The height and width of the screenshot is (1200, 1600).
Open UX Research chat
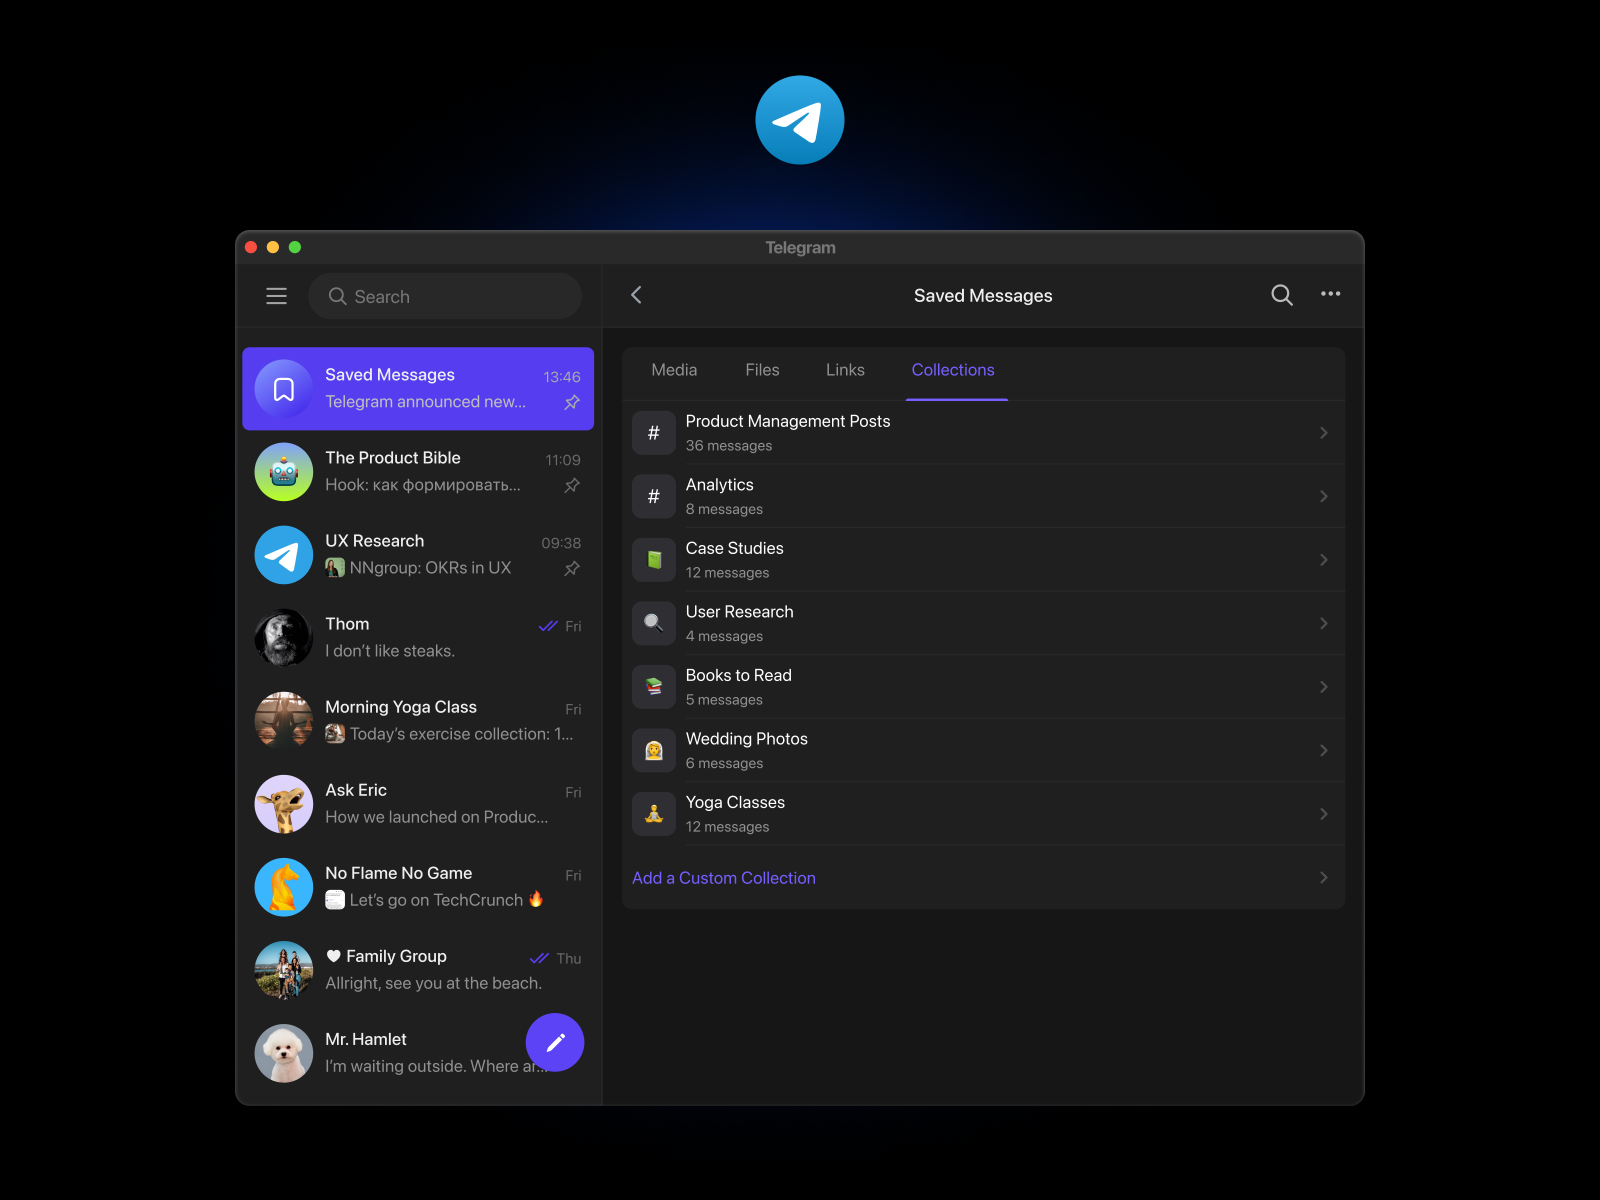point(418,555)
